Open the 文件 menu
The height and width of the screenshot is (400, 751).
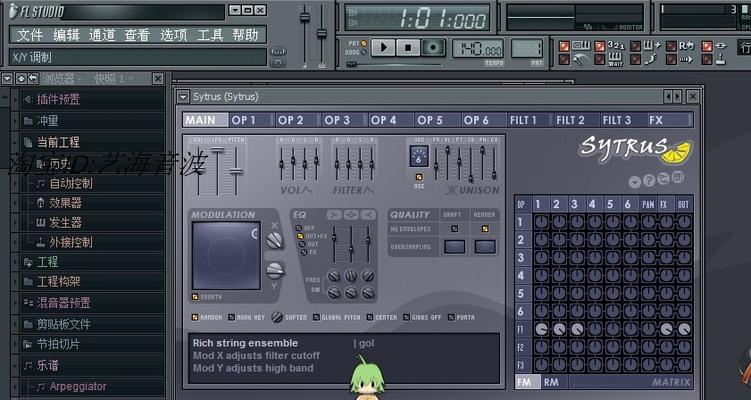click(30, 35)
